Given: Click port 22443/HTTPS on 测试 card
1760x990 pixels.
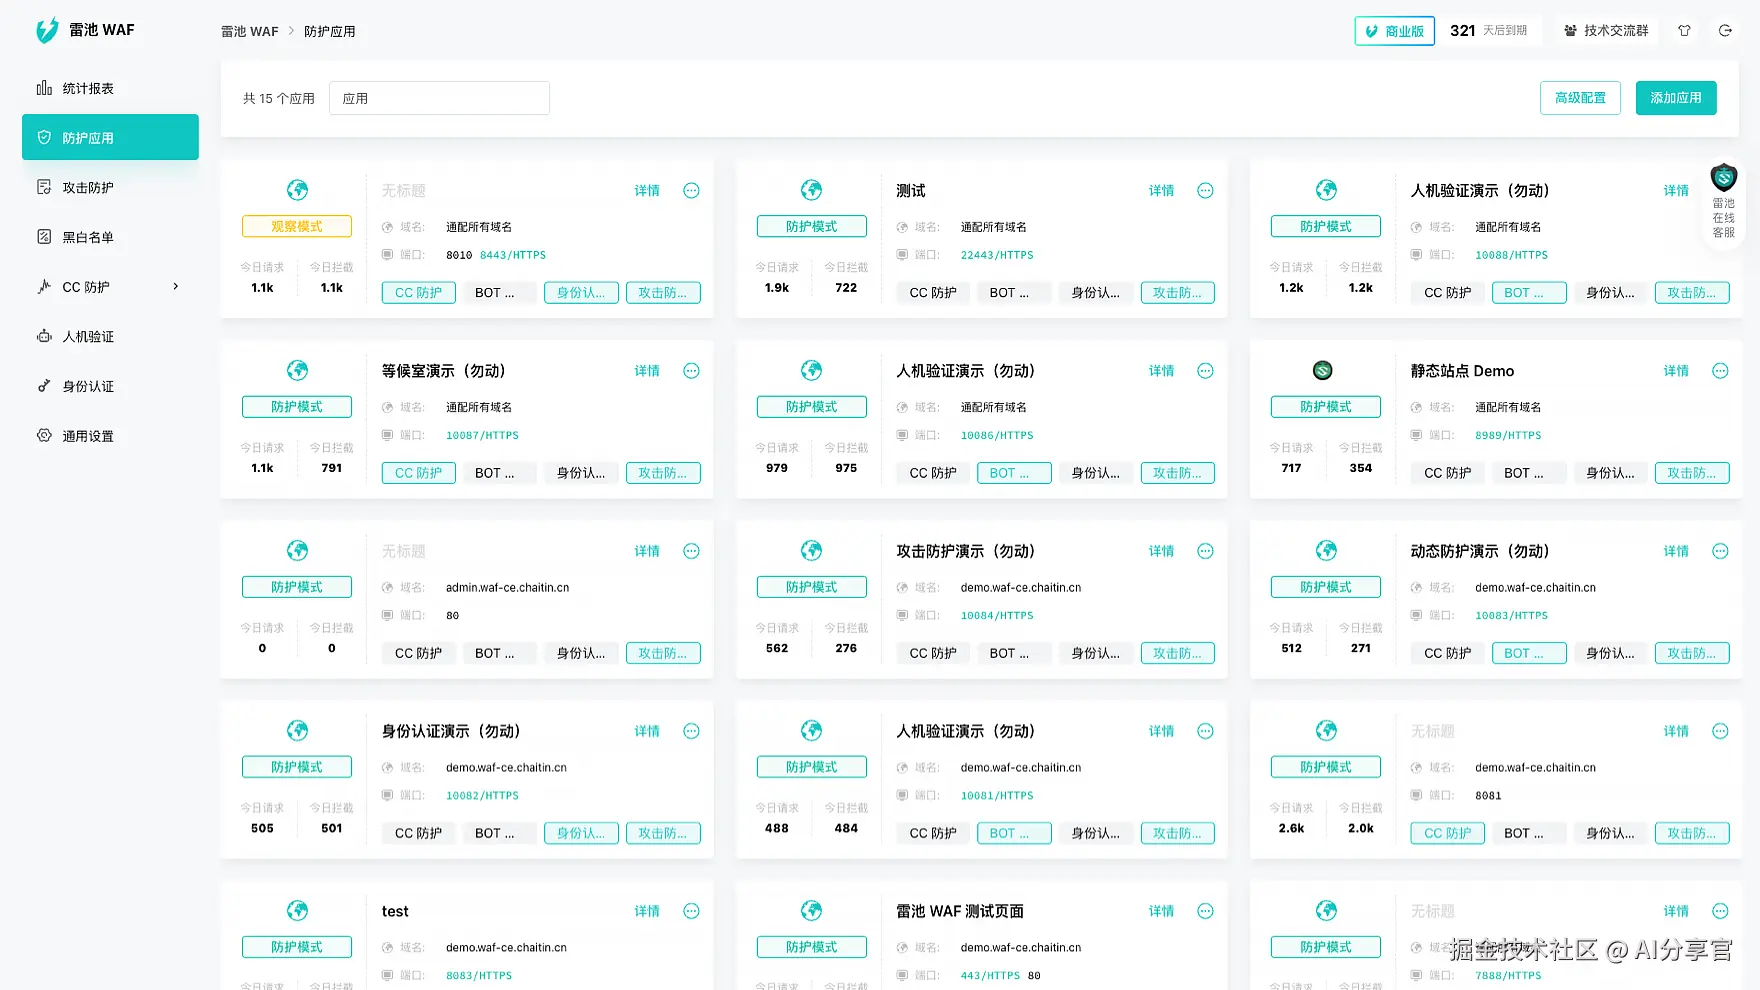Looking at the screenshot, I should [x=997, y=255].
